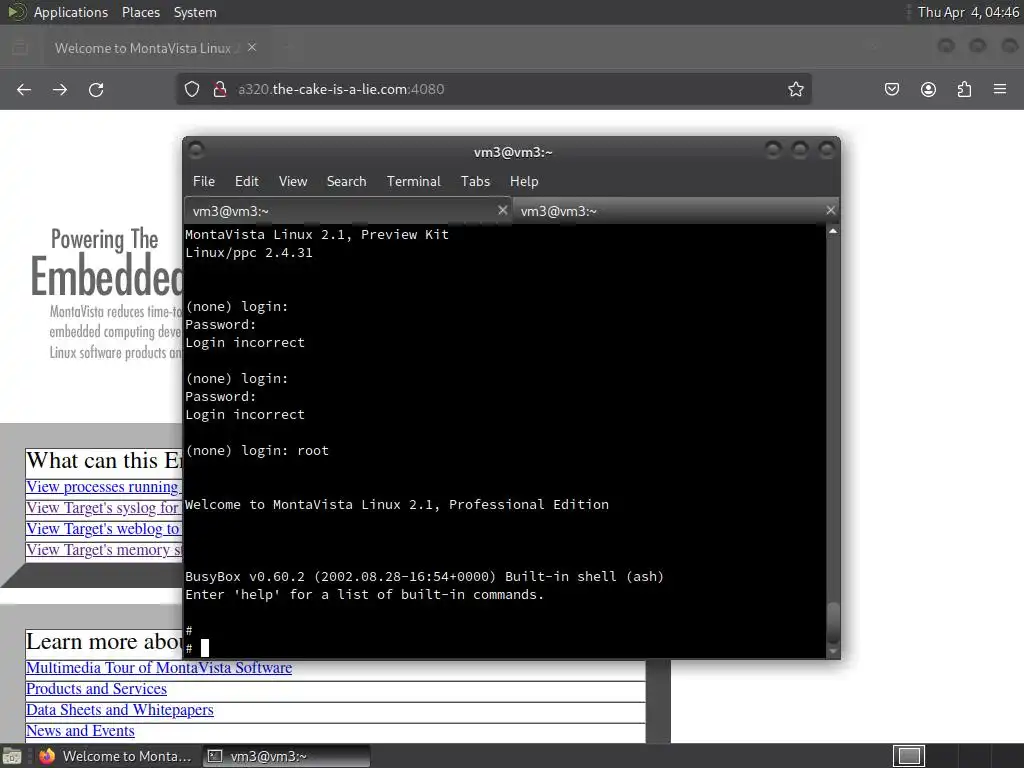
Task: Close the second vm3@vm3:~ terminal tab
Action: pyautogui.click(x=830, y=210)
